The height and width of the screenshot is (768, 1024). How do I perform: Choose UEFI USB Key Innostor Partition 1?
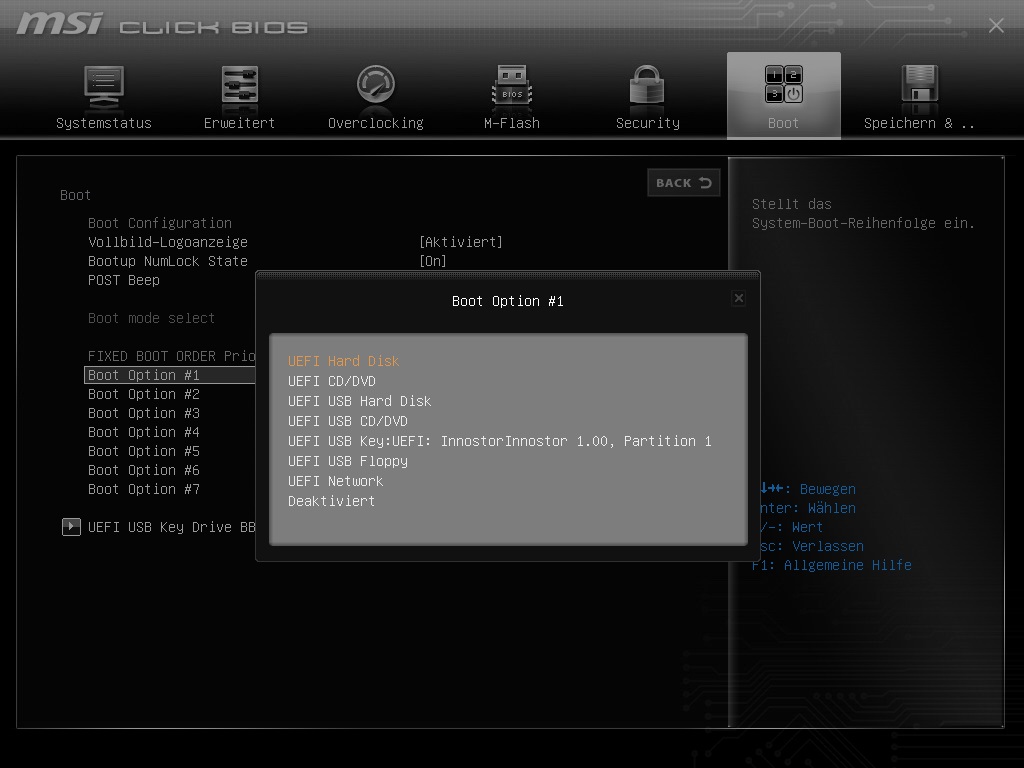click(x=500, y=441)
